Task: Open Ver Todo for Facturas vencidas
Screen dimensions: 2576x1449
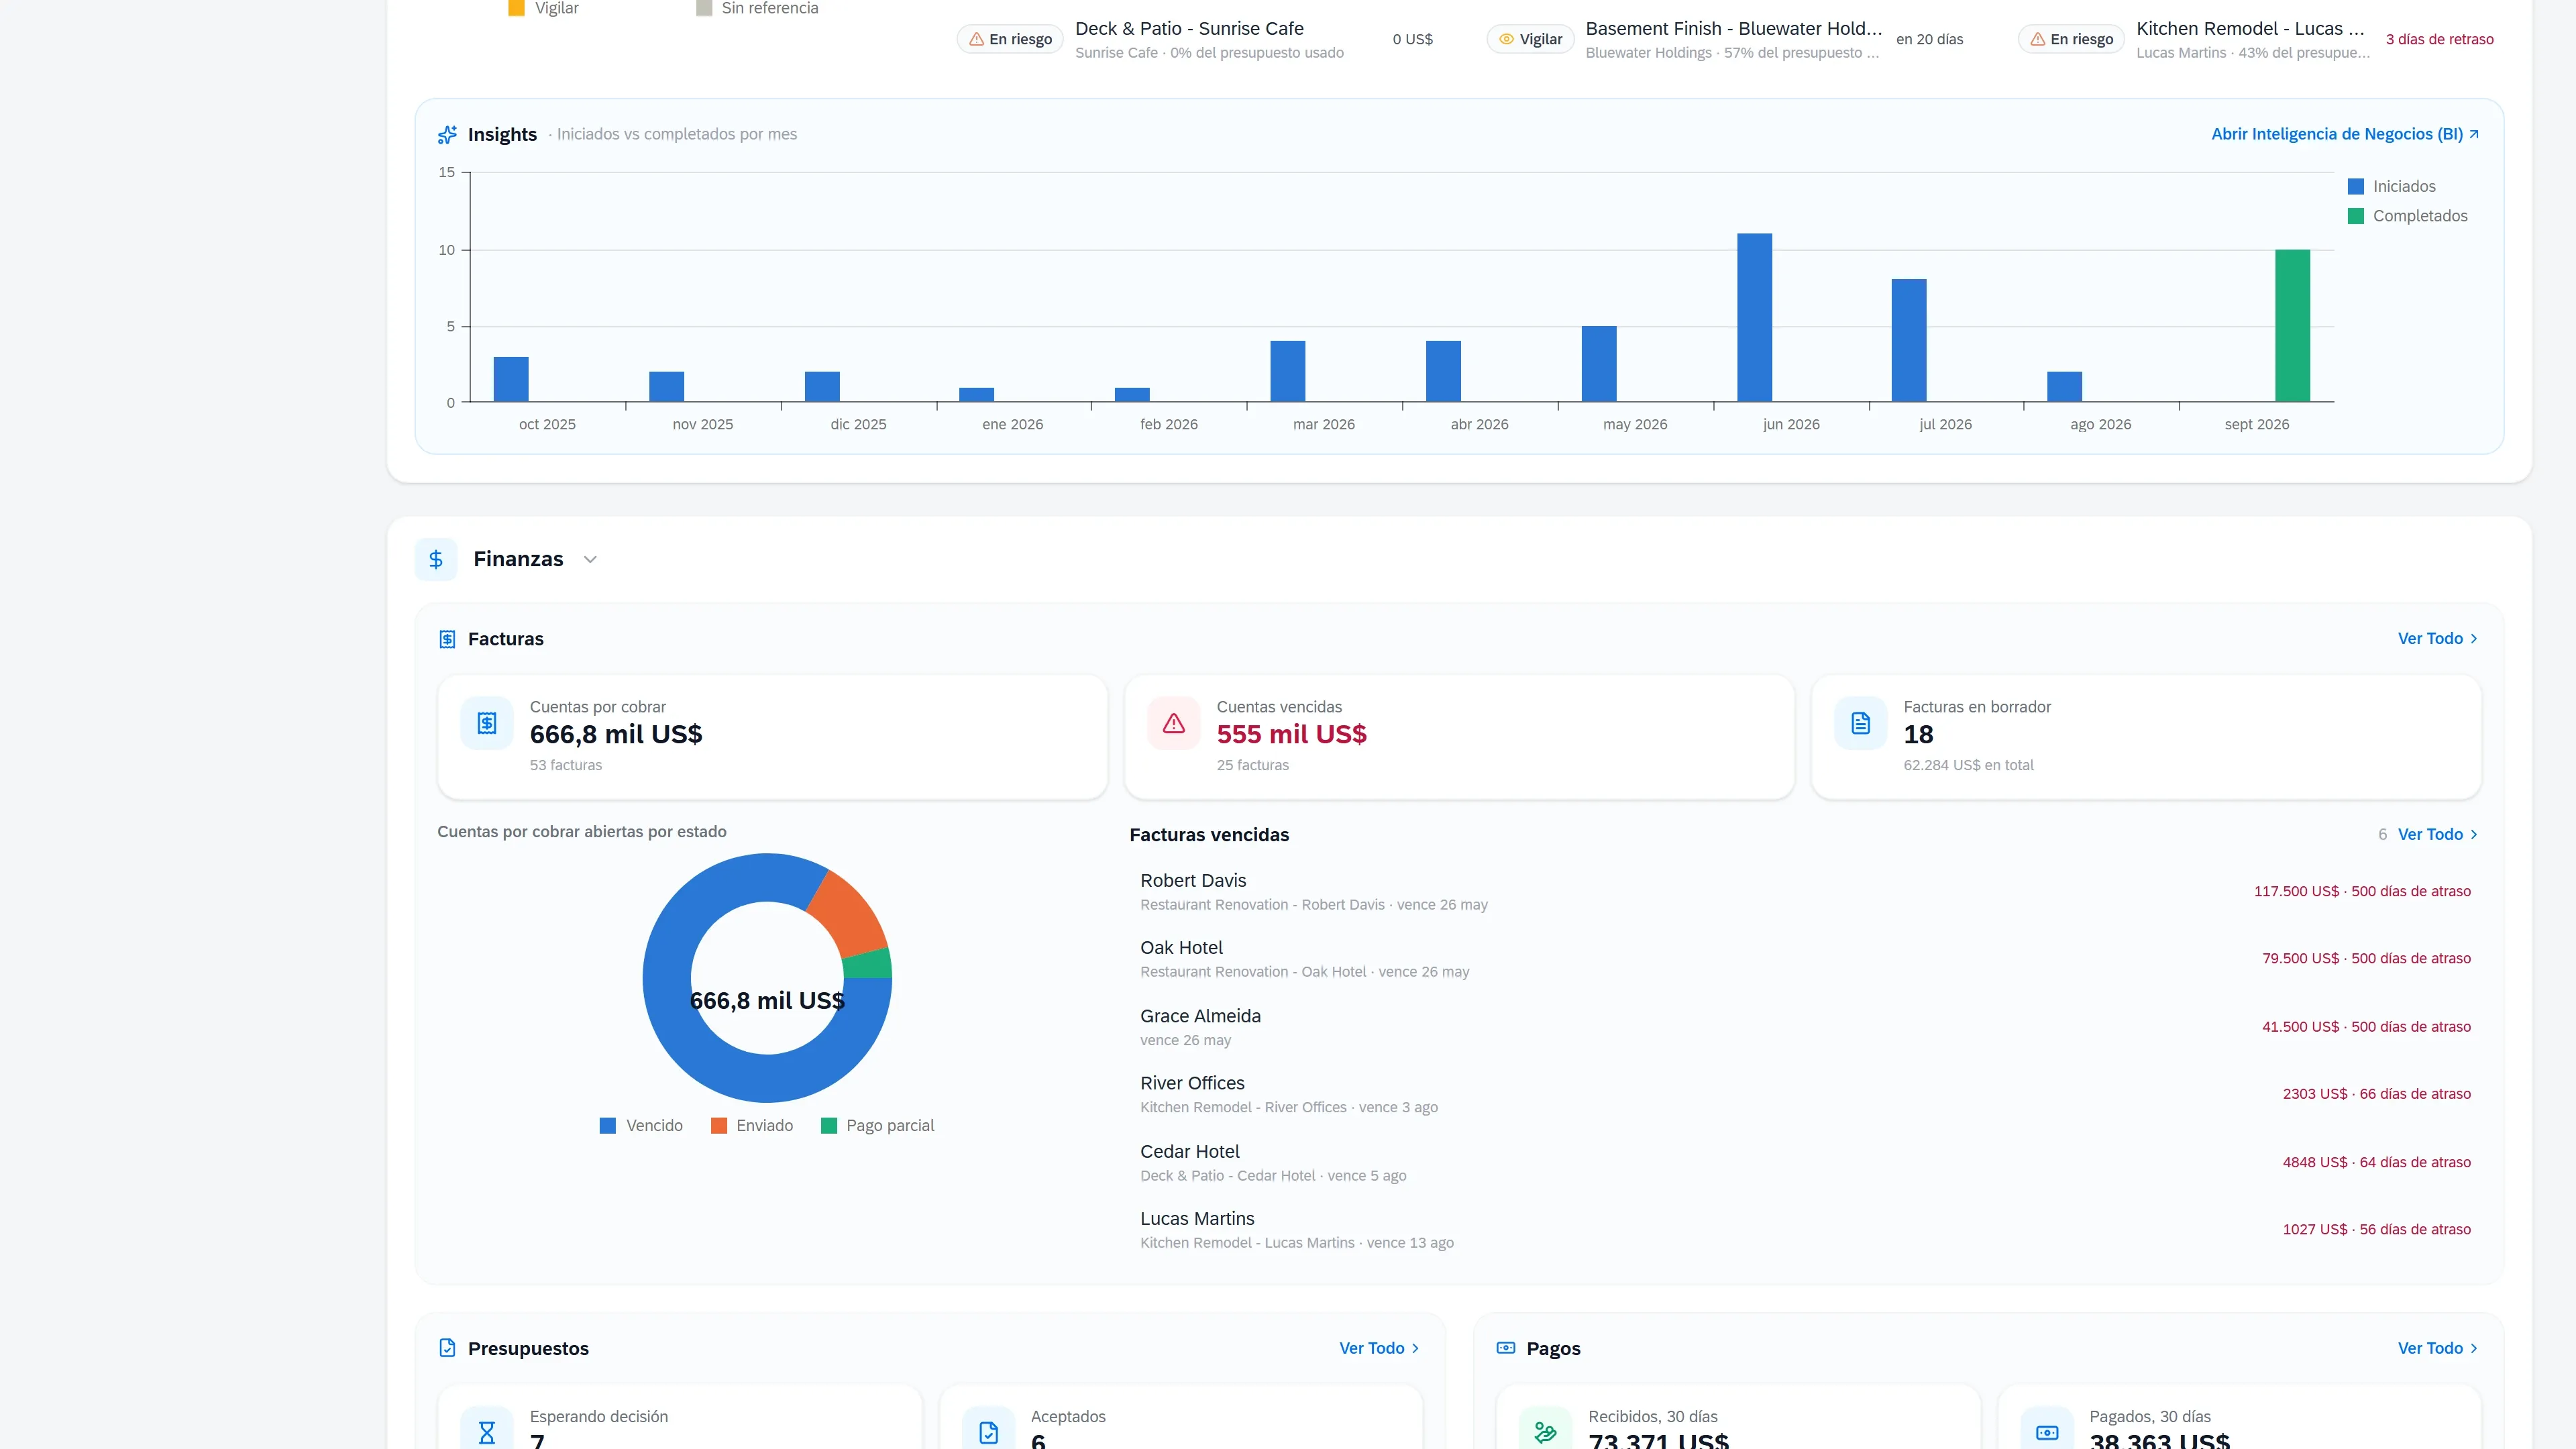Action: click(x=2438, y=834)
